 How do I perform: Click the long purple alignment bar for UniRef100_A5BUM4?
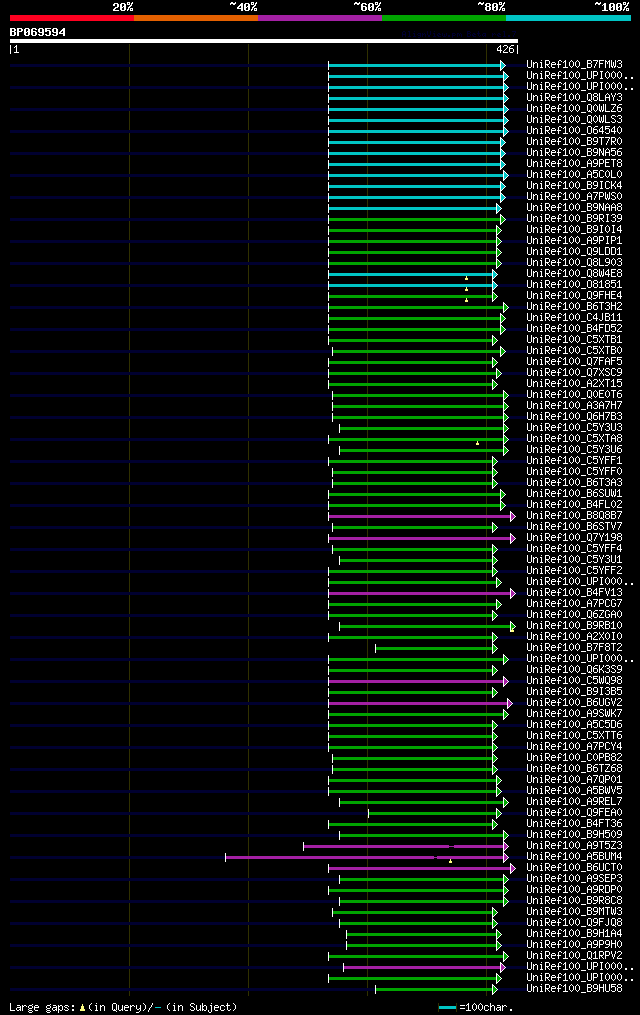[366, 858]
